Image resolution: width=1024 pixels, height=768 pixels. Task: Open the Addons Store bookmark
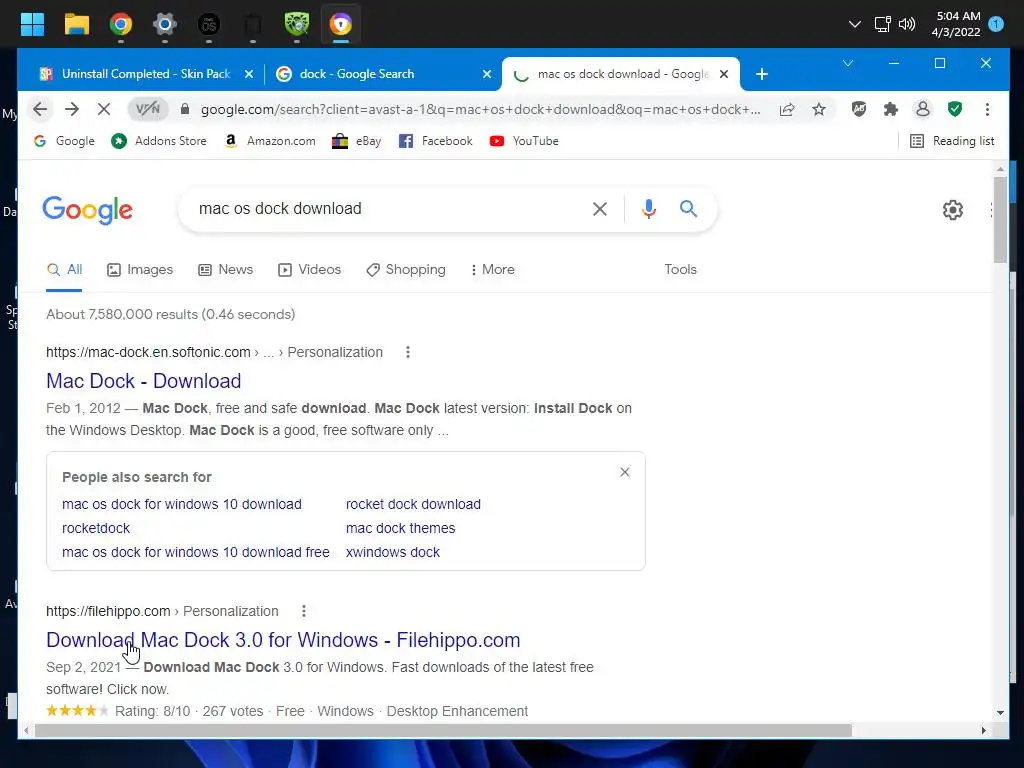(x=159, y=140)
